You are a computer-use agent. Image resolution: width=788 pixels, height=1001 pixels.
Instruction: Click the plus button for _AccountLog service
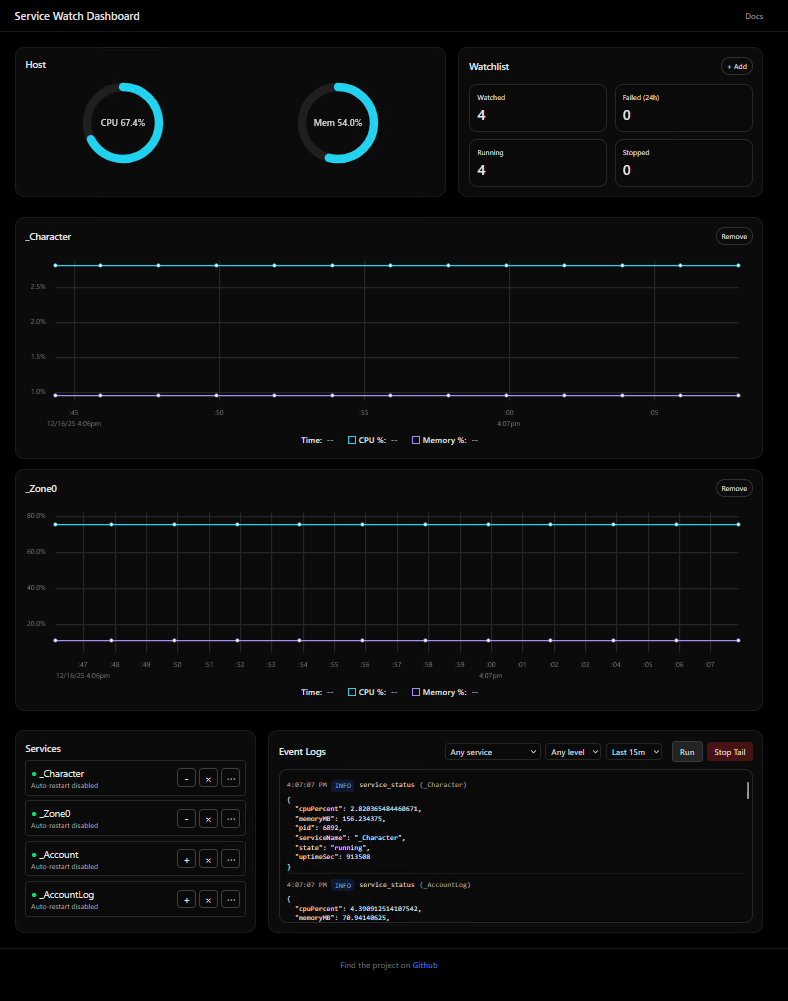pos(186,899)
